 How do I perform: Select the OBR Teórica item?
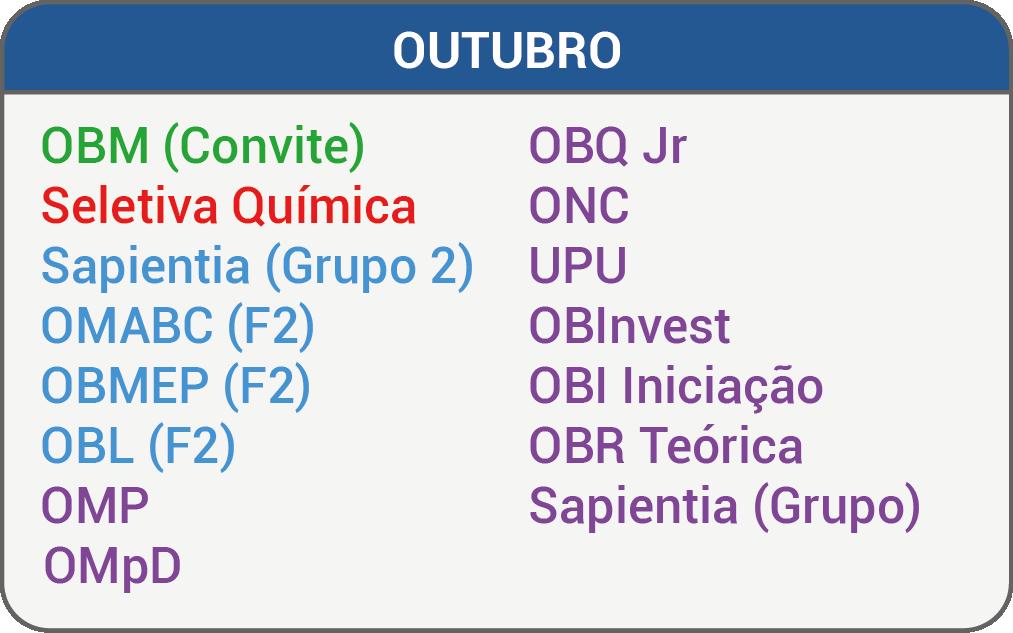pos(665,446)
